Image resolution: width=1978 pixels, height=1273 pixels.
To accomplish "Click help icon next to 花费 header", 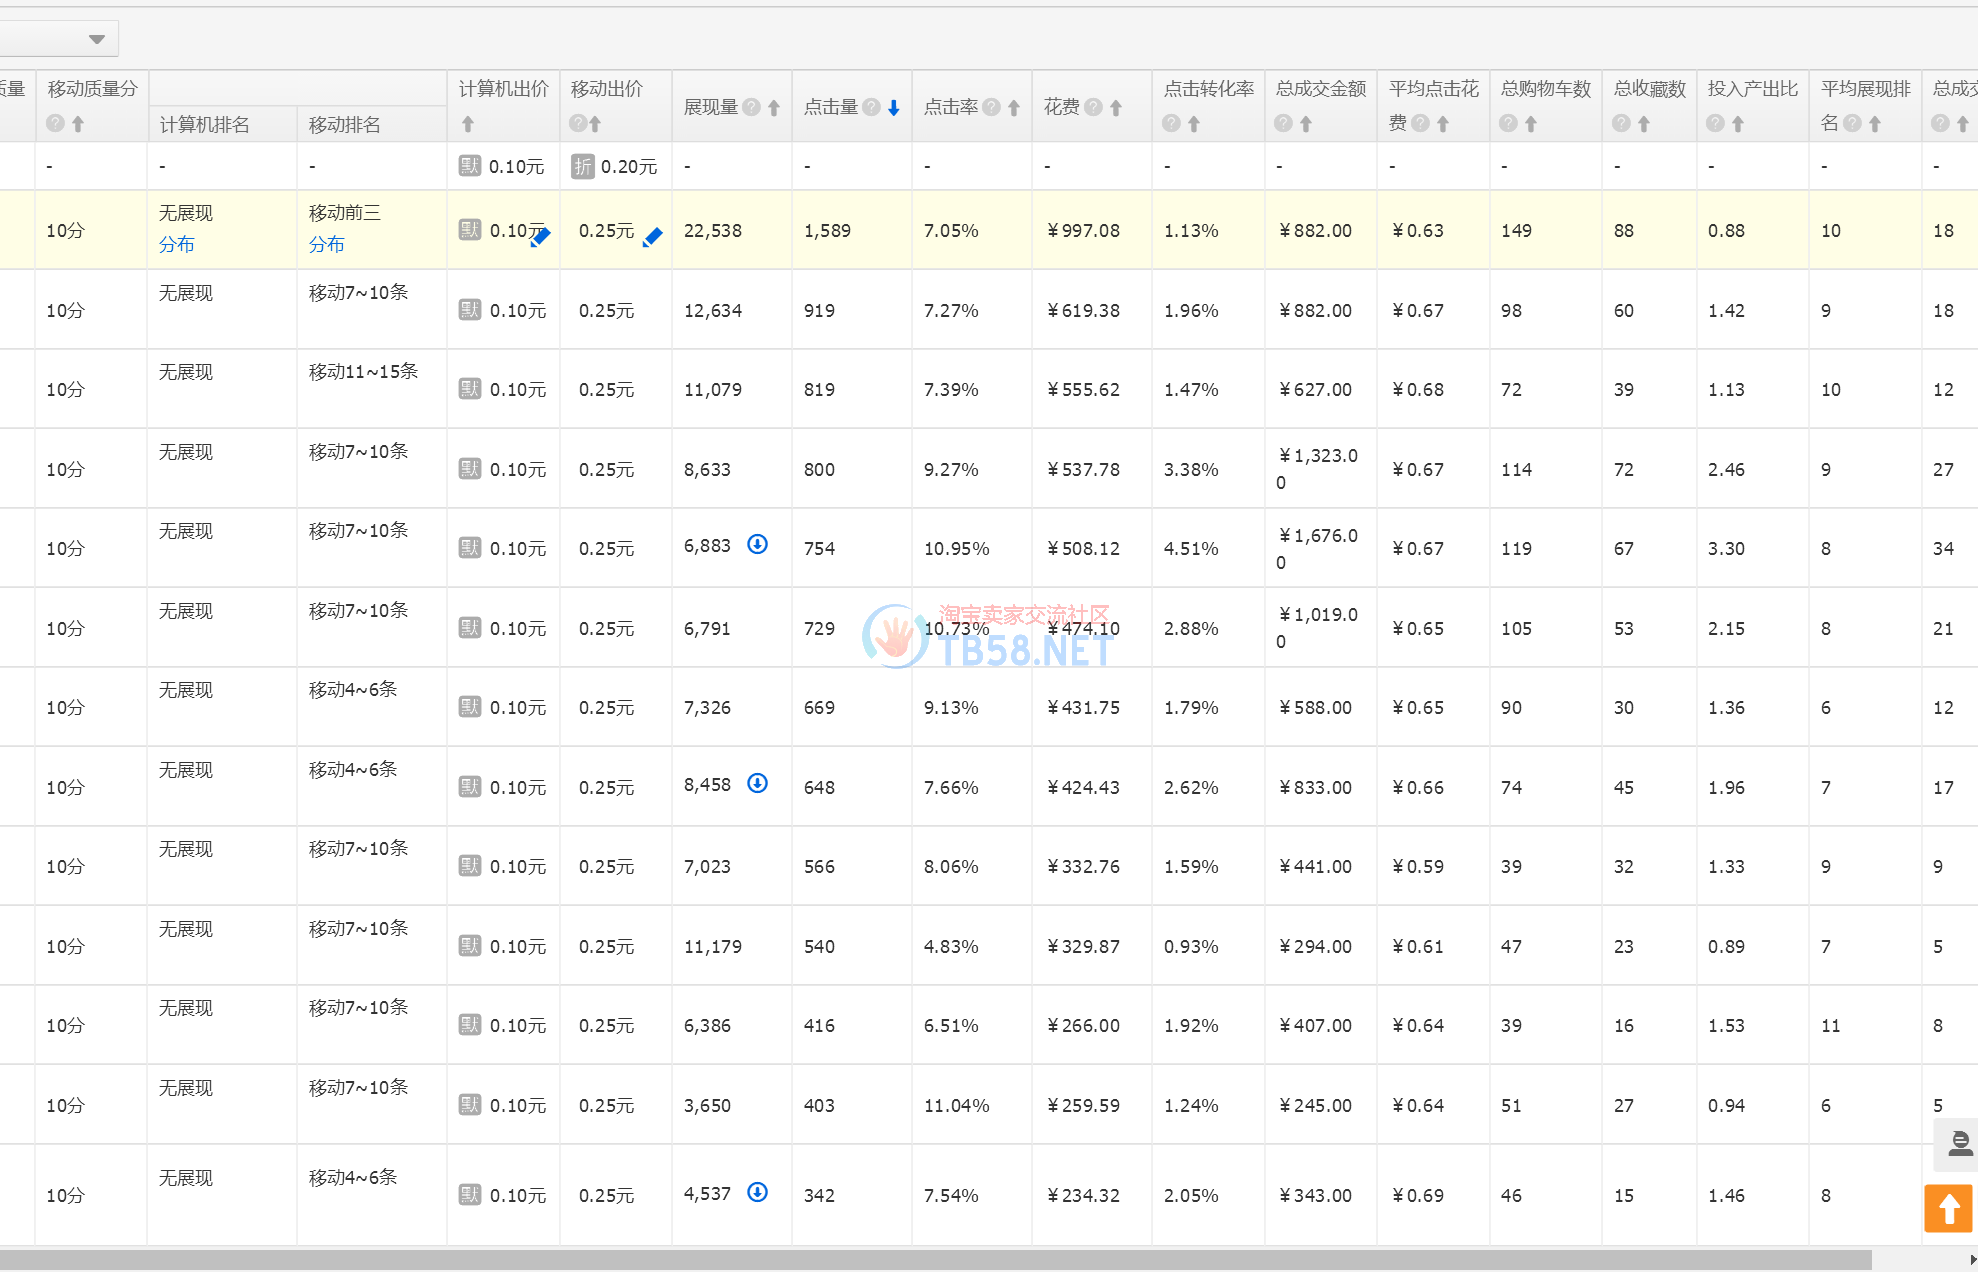I will coord(1093,107).
